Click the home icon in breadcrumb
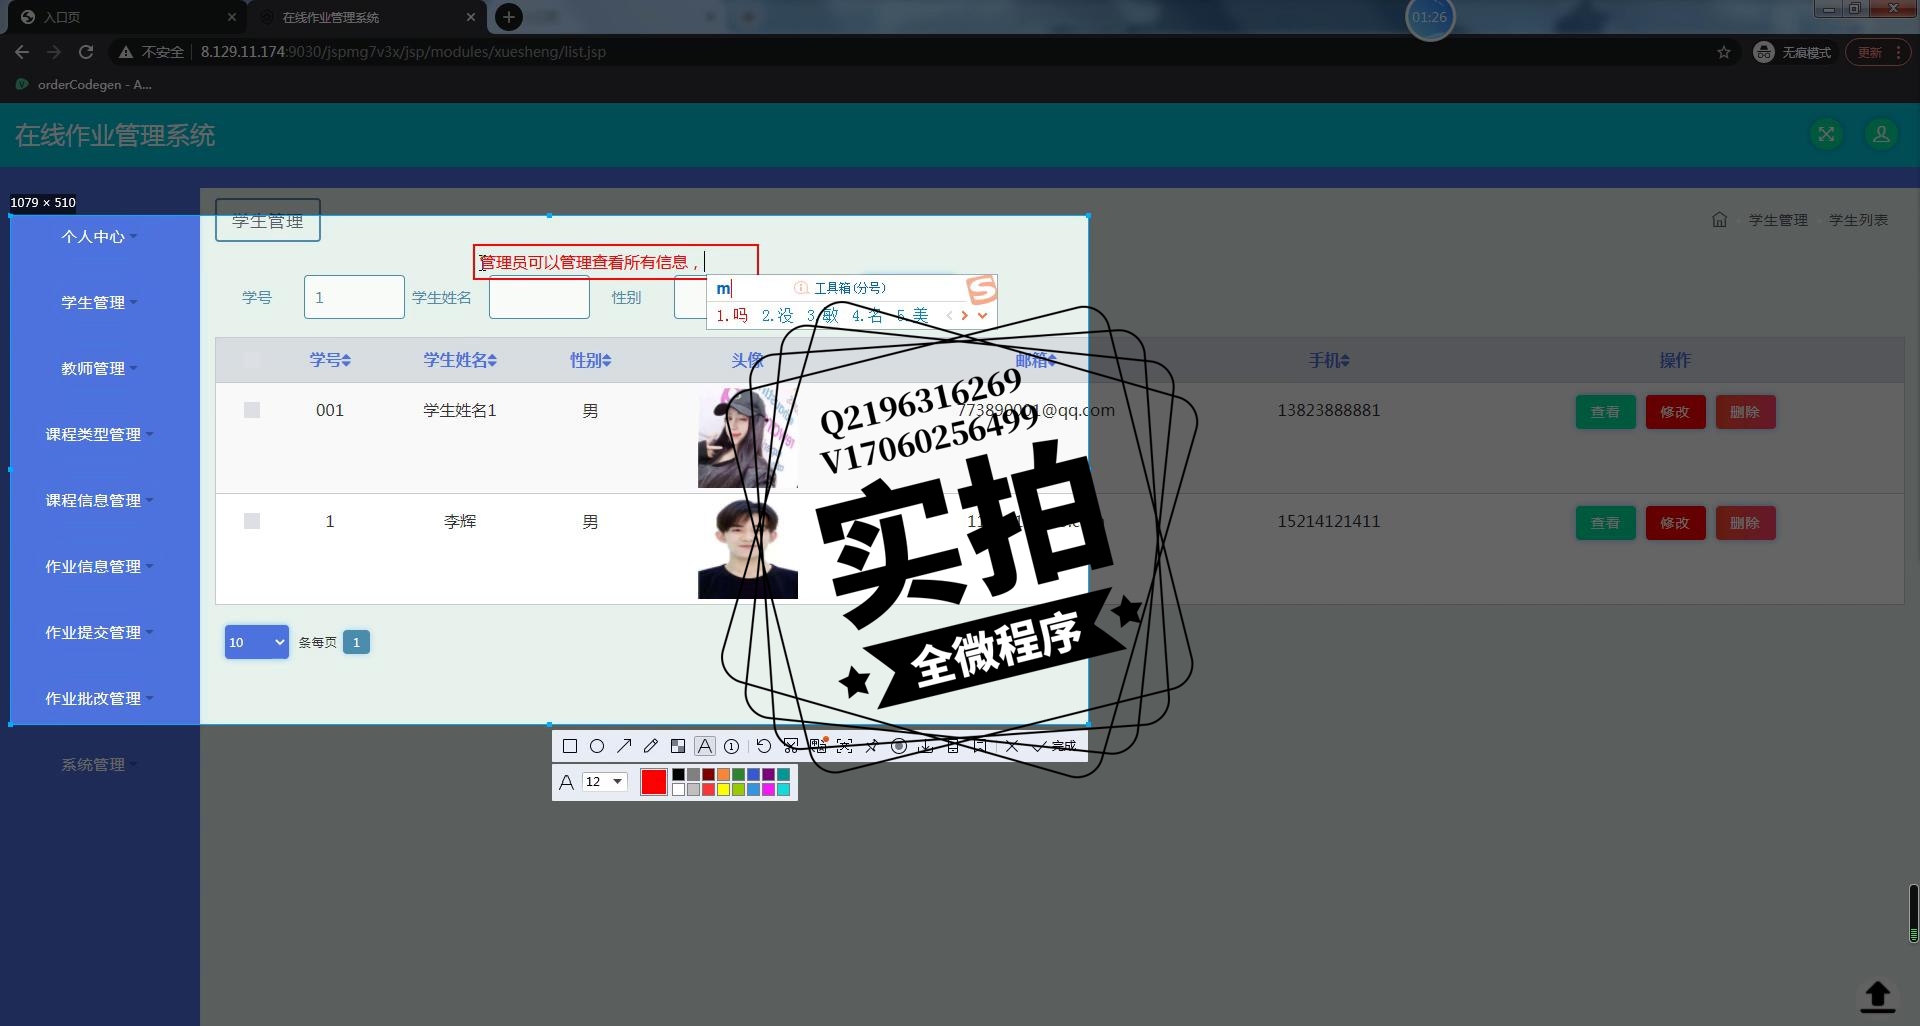Image resolution: width=1920 pixels, height=1026 pixels. [1719, 220]
